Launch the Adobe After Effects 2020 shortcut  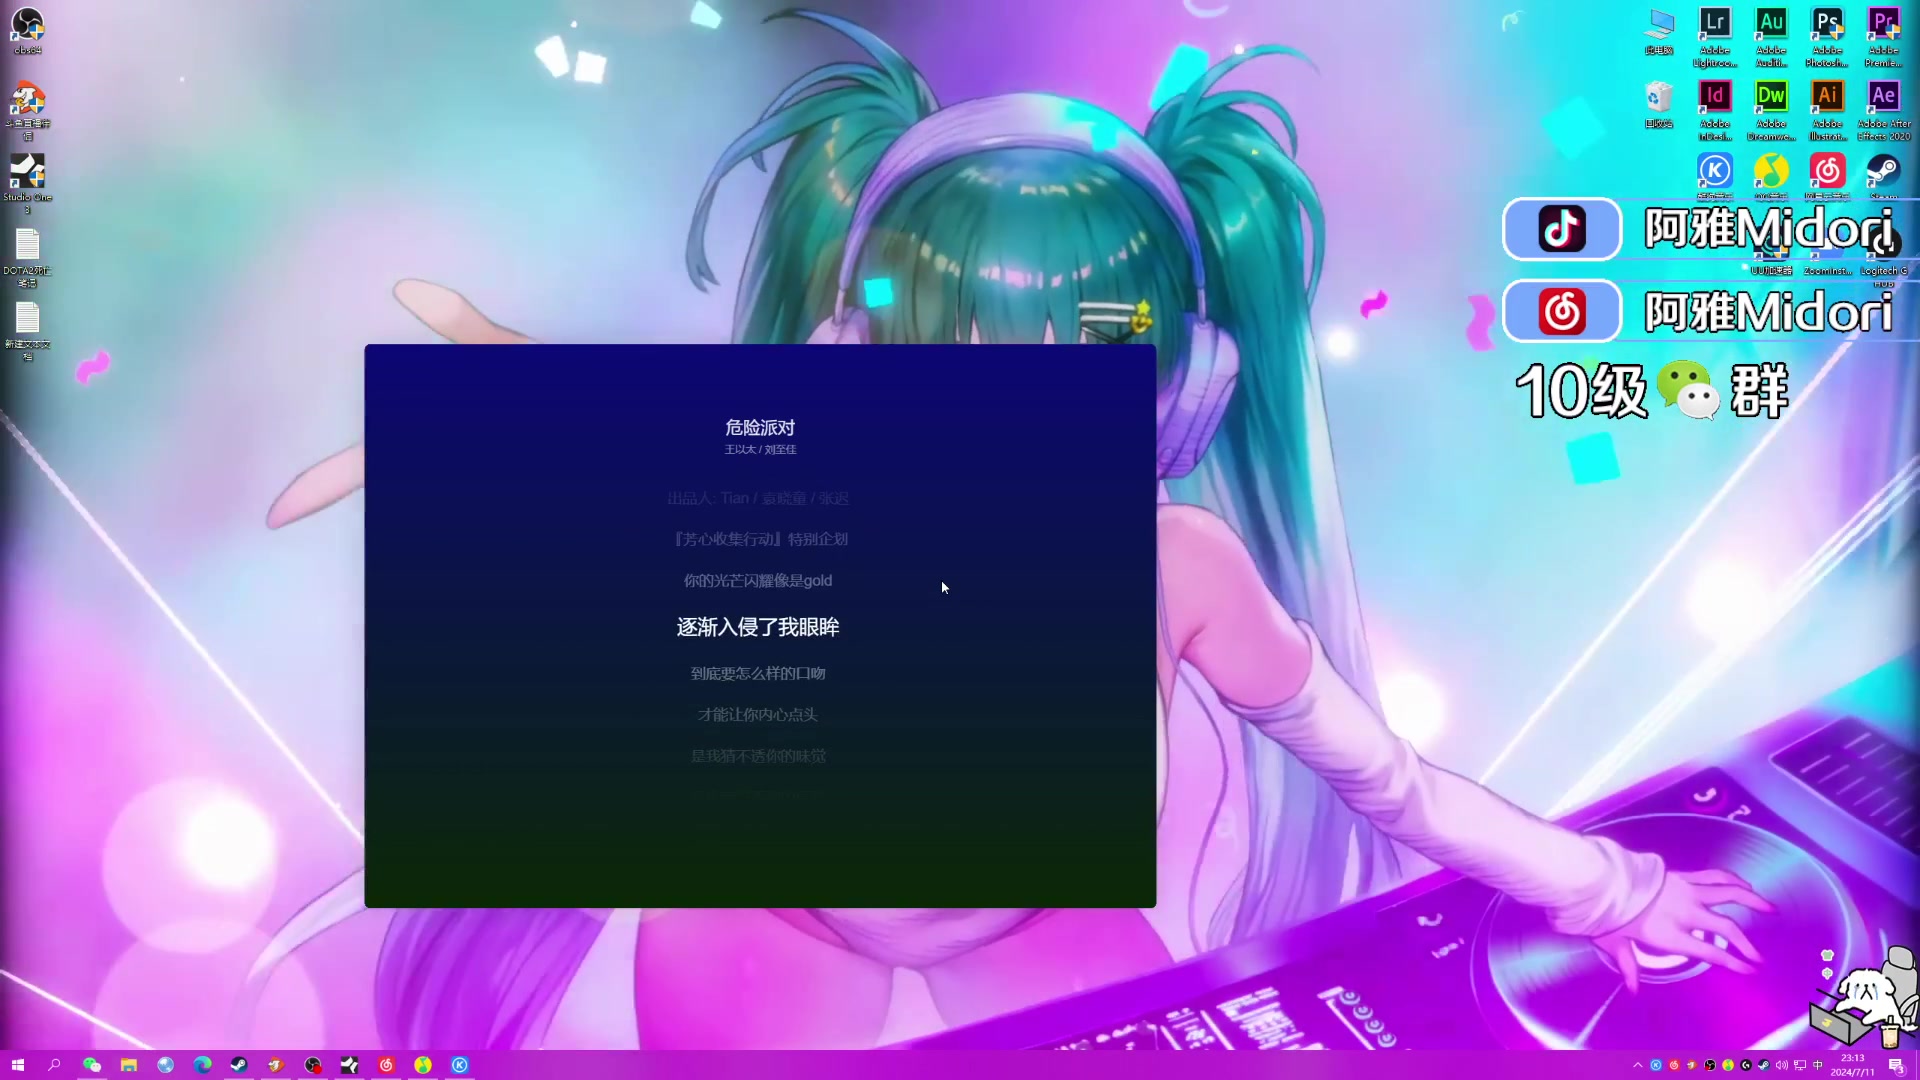click(1883, 111)
